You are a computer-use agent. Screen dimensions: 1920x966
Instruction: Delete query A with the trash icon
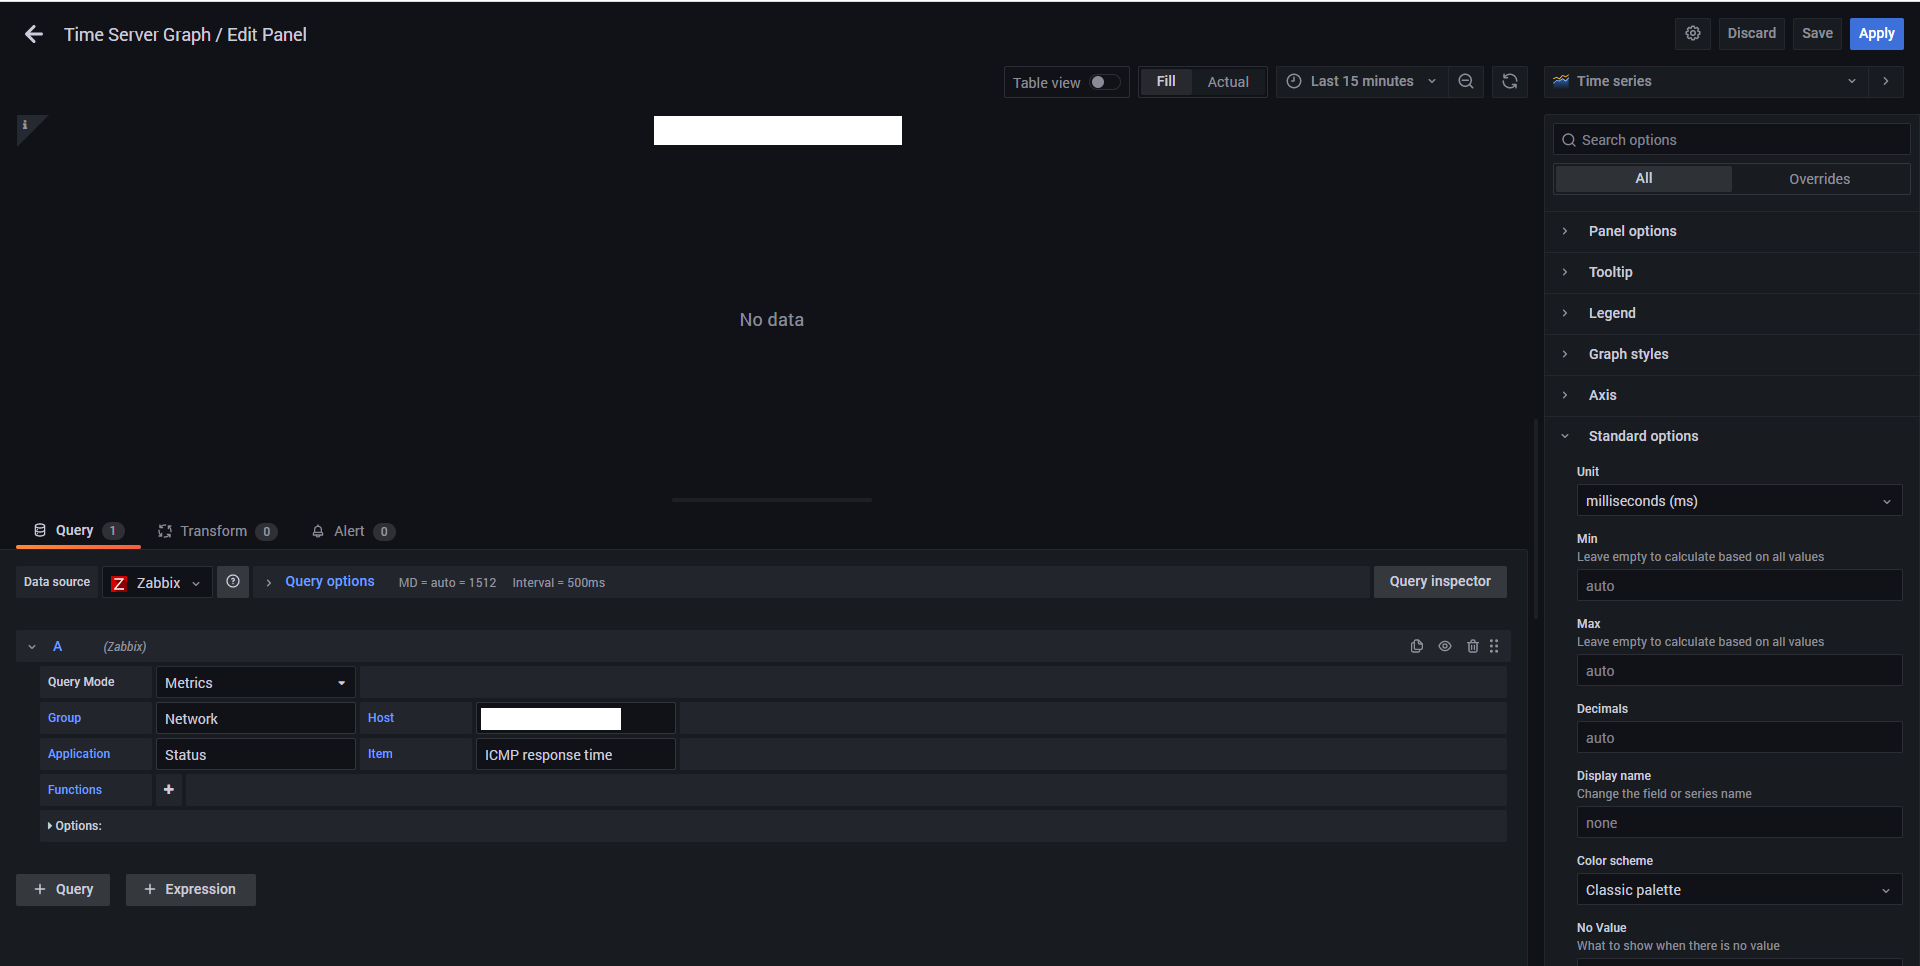[1473, 647]
